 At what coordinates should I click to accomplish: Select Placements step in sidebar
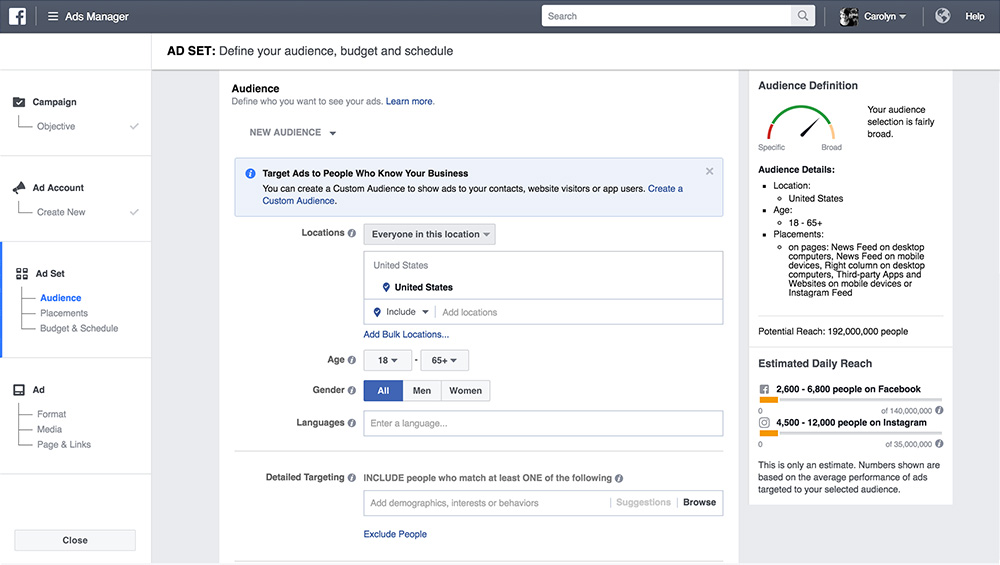[x=64, y=313]
